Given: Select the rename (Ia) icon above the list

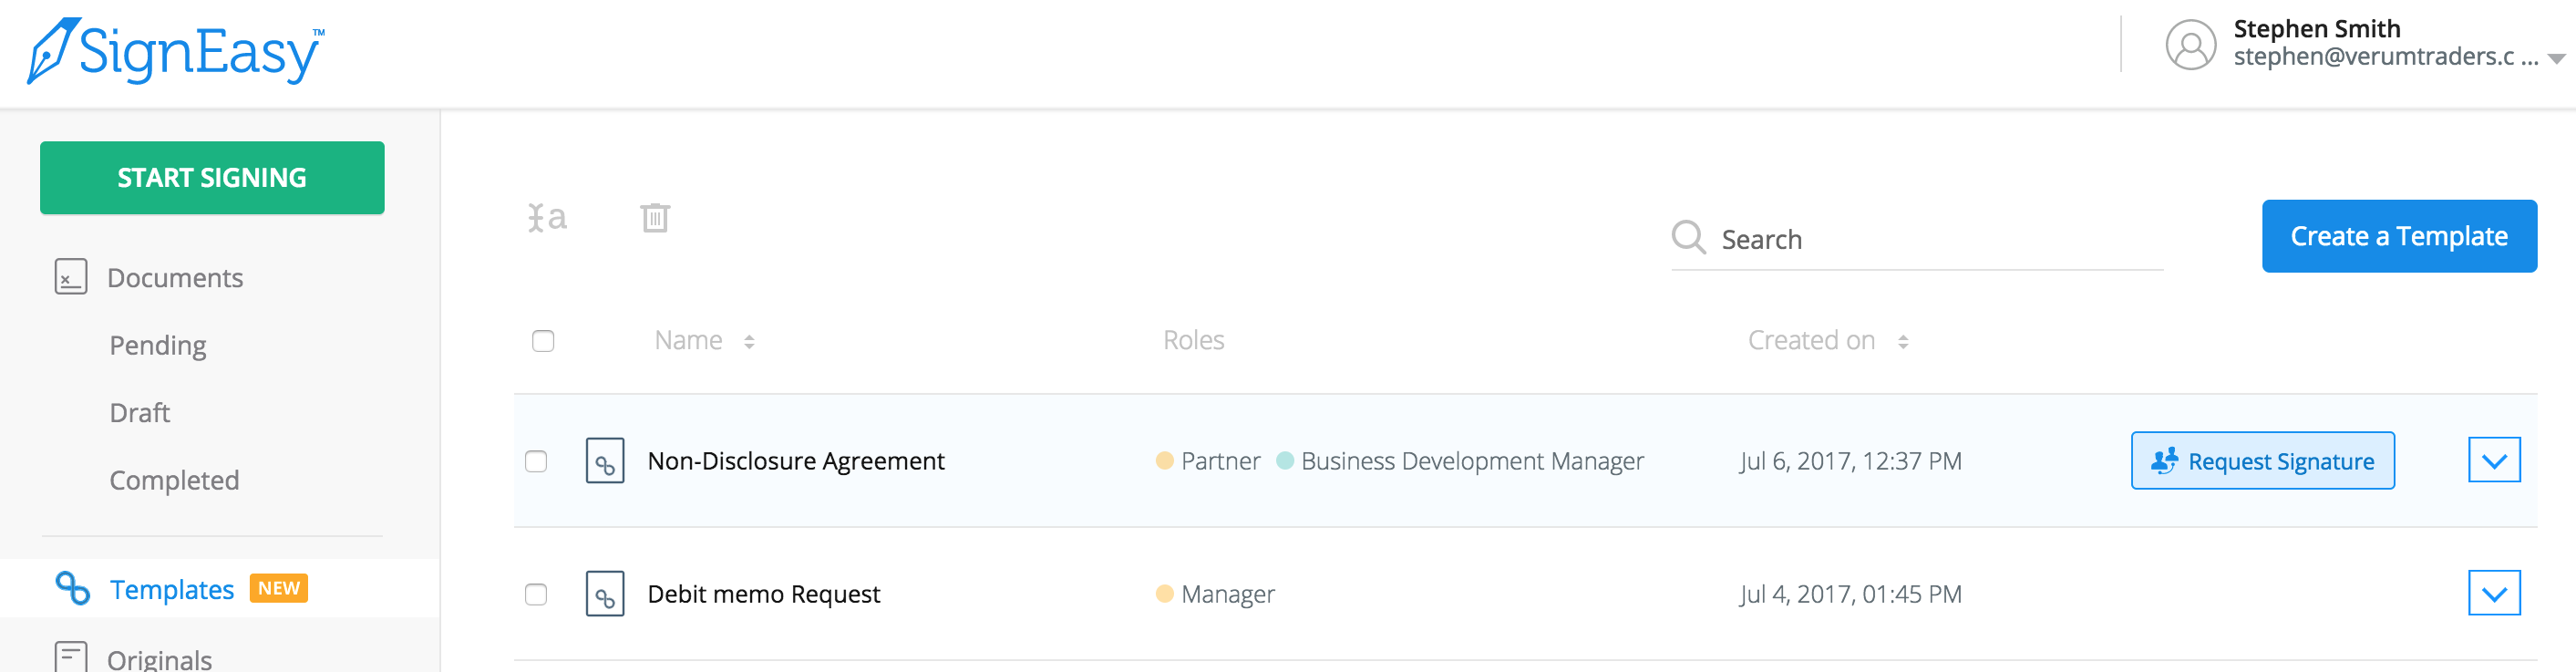Looking at the screenshot, I should pyautogui.click(x=548, y=218).
